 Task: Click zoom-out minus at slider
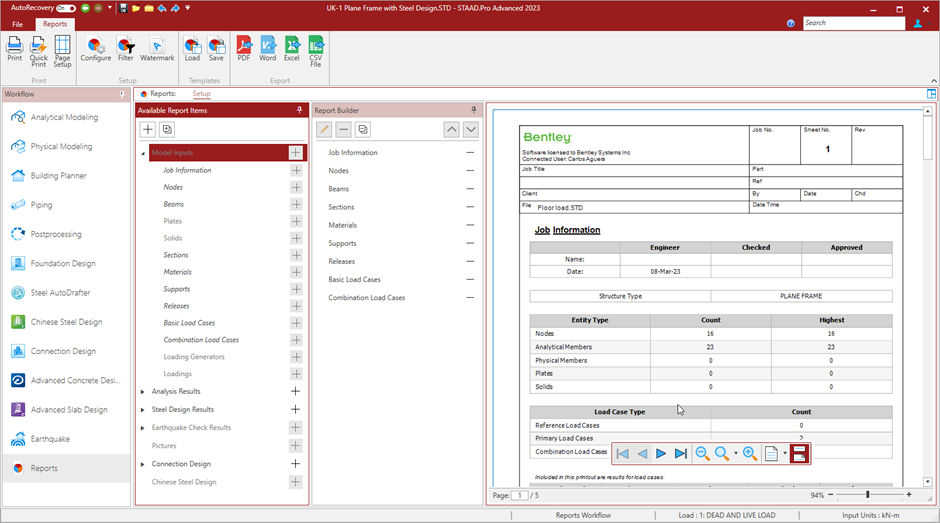pos(830,495)
